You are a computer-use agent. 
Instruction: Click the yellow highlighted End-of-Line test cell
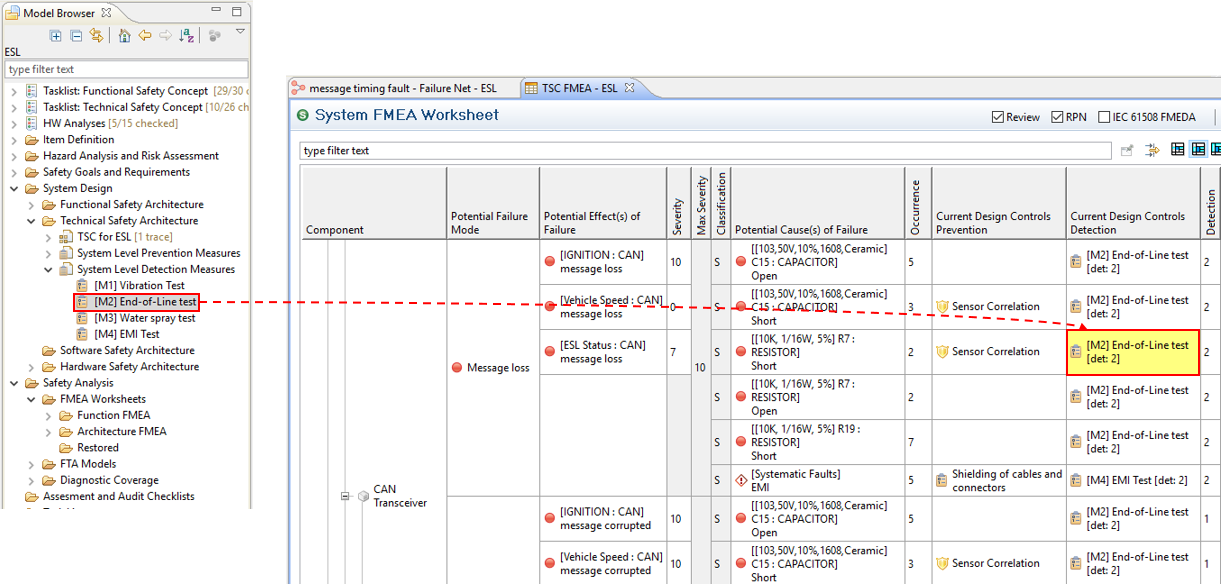(1132, 352)
